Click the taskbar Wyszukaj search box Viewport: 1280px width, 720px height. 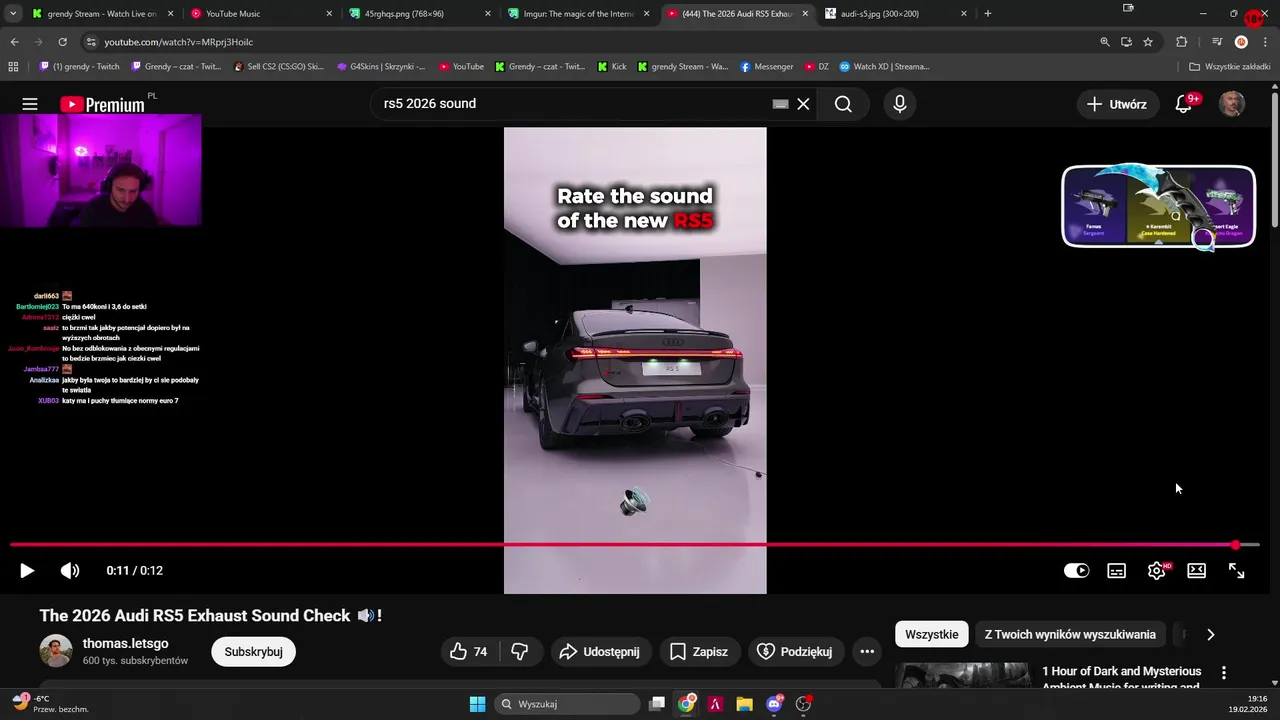tap(568, 704)
